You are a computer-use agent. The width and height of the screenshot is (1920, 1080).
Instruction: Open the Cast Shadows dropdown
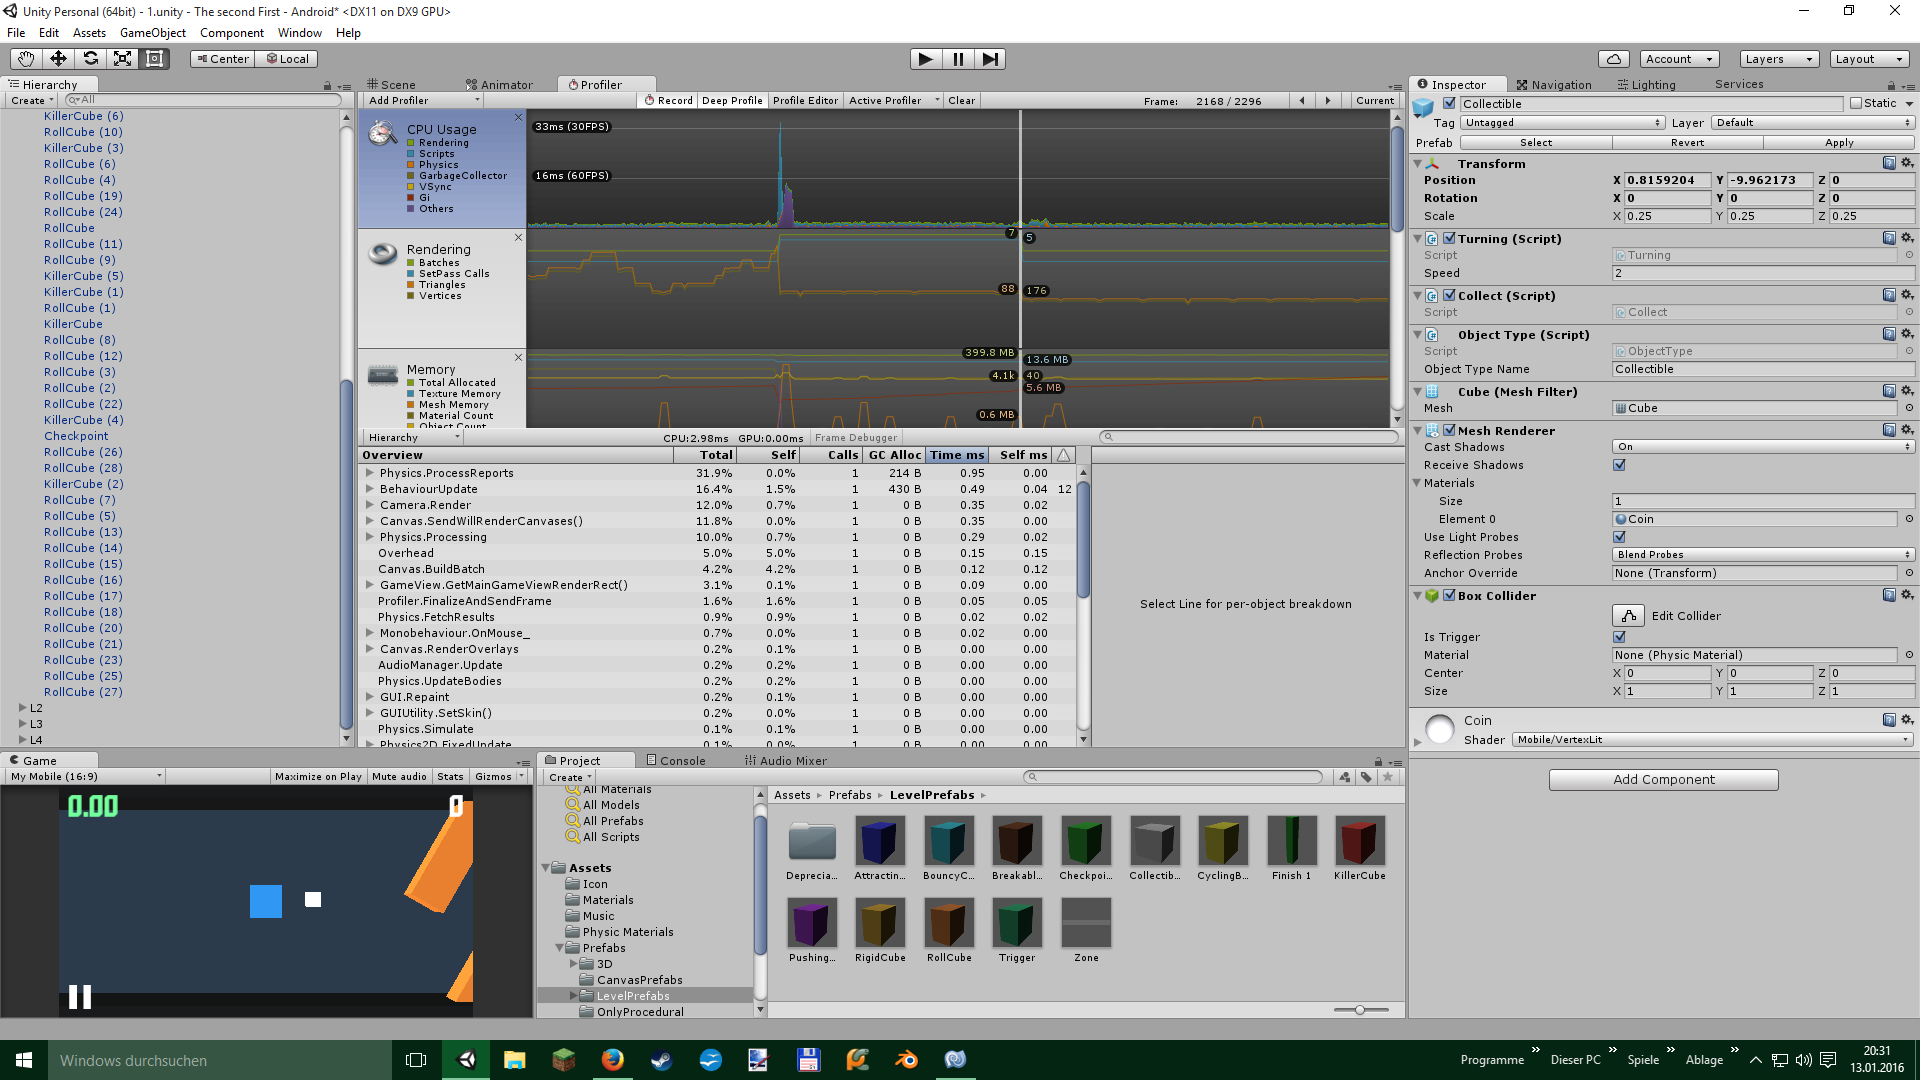coord(1763,447)
